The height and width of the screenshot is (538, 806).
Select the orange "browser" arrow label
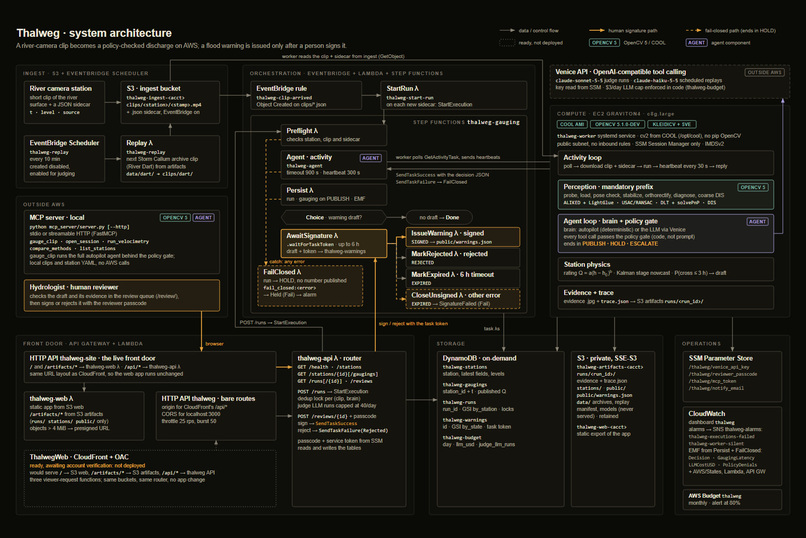click(214, 344)
